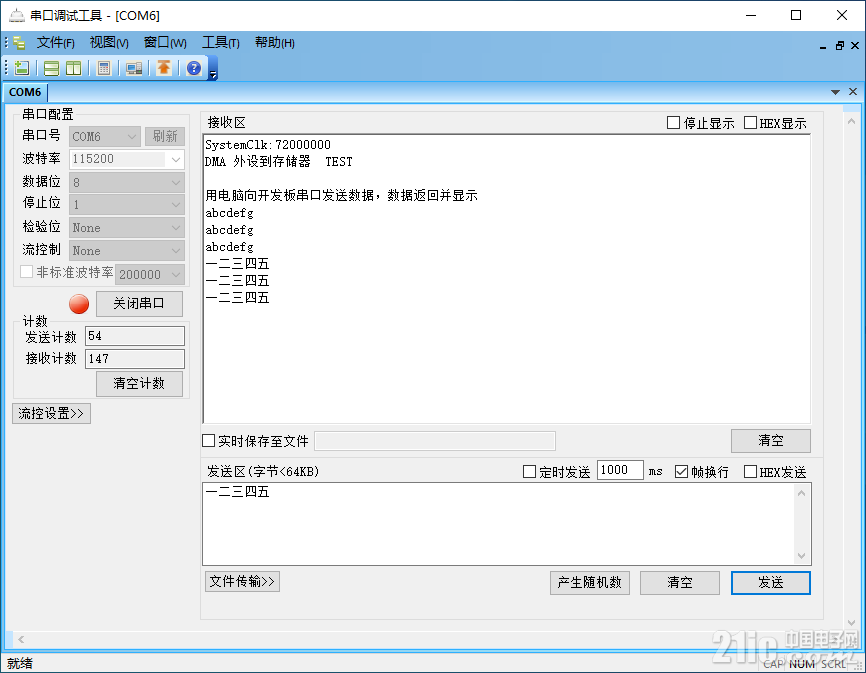
Task: Toggle the 停止显示 checkbox
Action: pyautogui.click(x=673, y=123)
